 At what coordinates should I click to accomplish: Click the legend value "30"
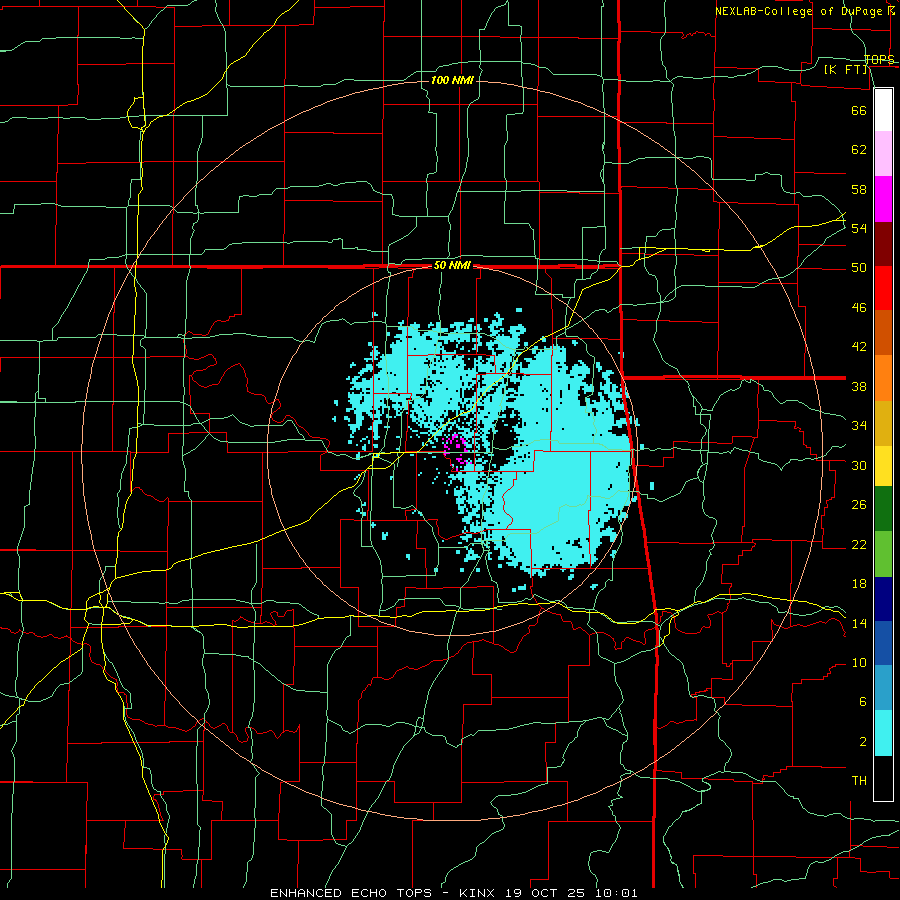coord(859,465)
